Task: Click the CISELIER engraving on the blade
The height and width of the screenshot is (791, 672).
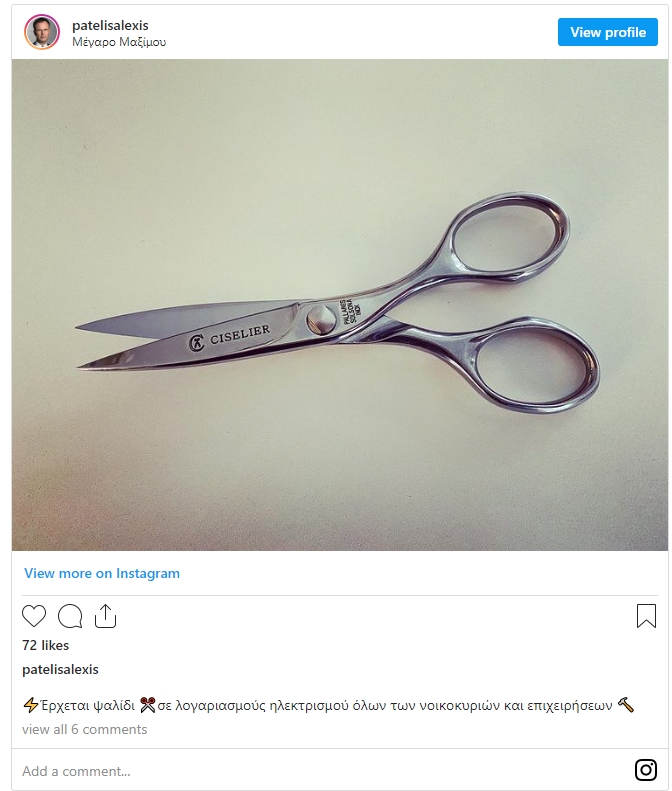Action: click(230, 337)
